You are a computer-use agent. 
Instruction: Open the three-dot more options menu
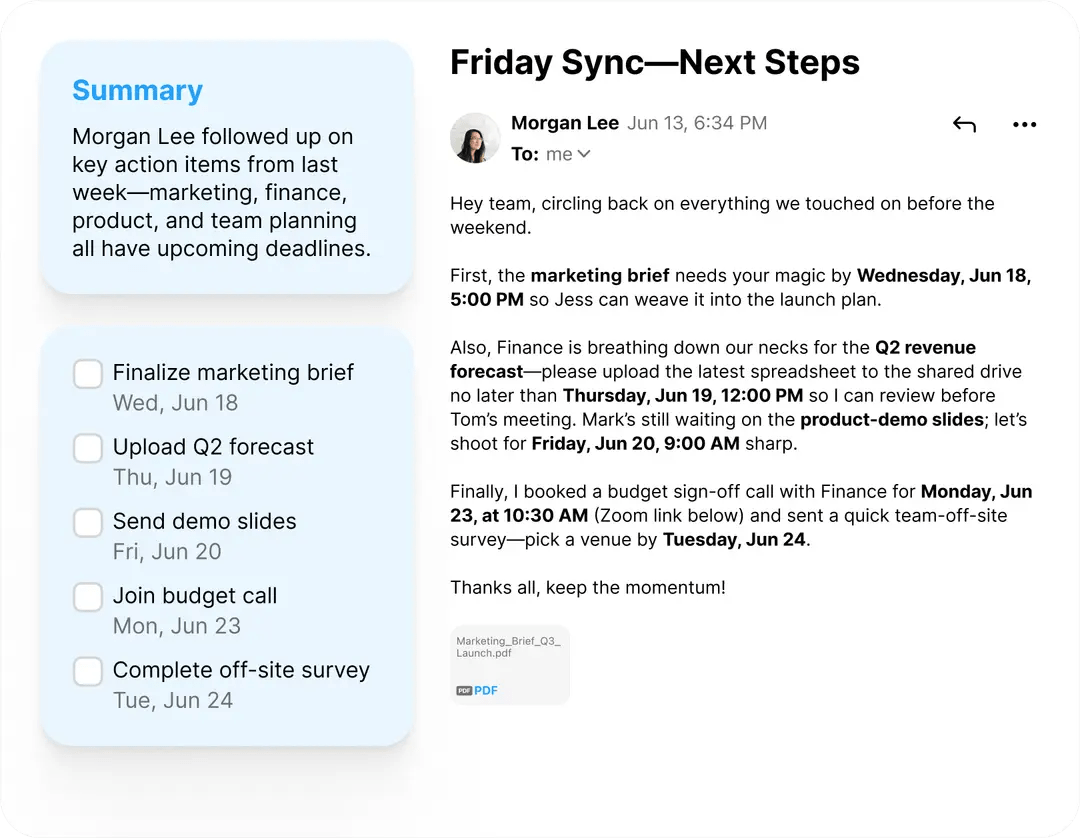[1024, 125]
